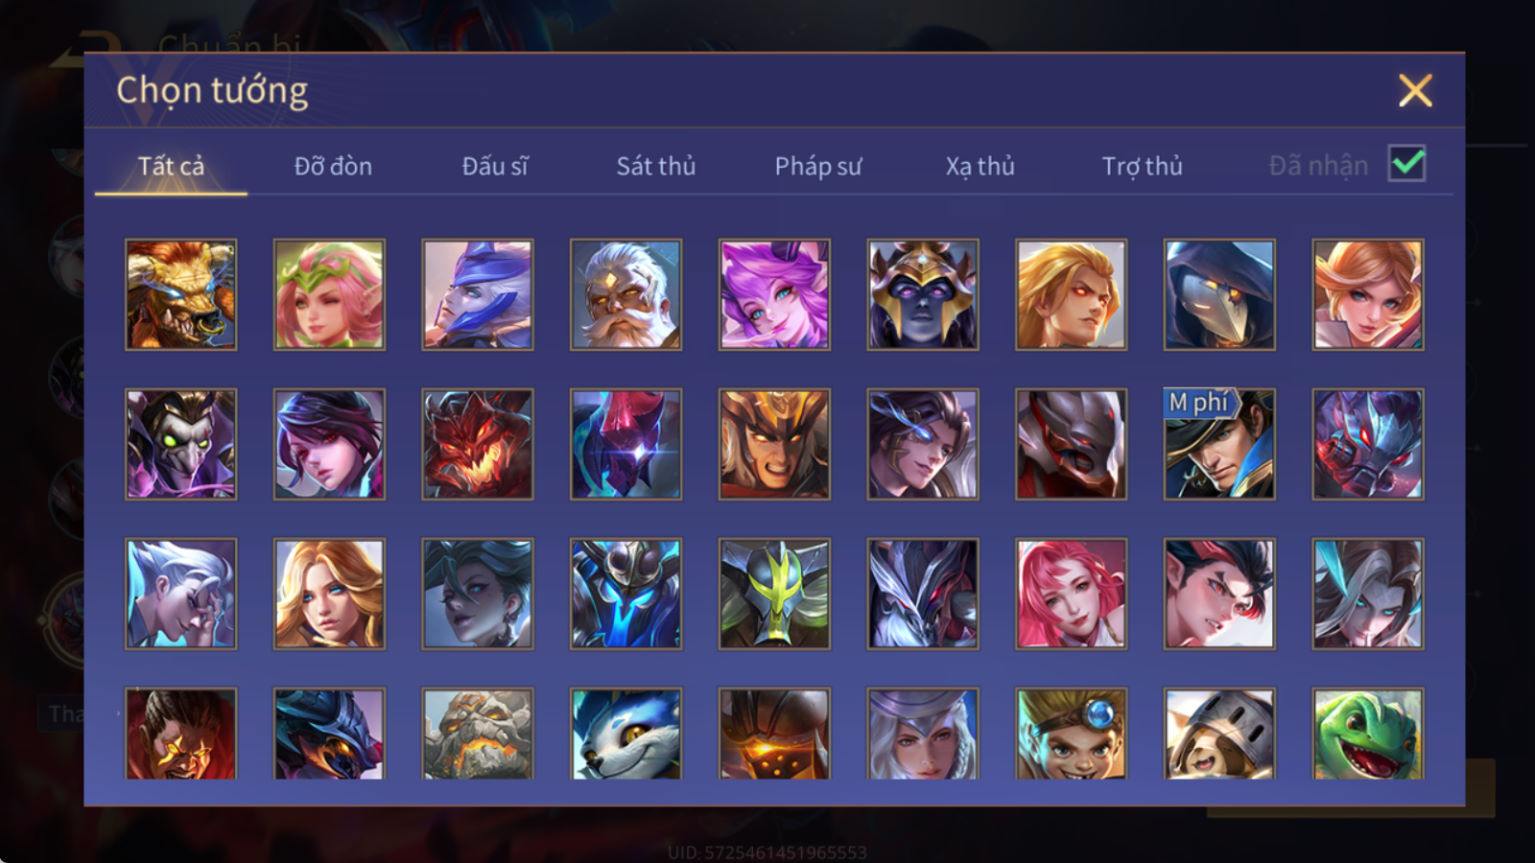The height and width of the screenshot is (863, 1535).
Task: Filter by the 'Pháp sư' tab
Action: (x=818, y=166)
